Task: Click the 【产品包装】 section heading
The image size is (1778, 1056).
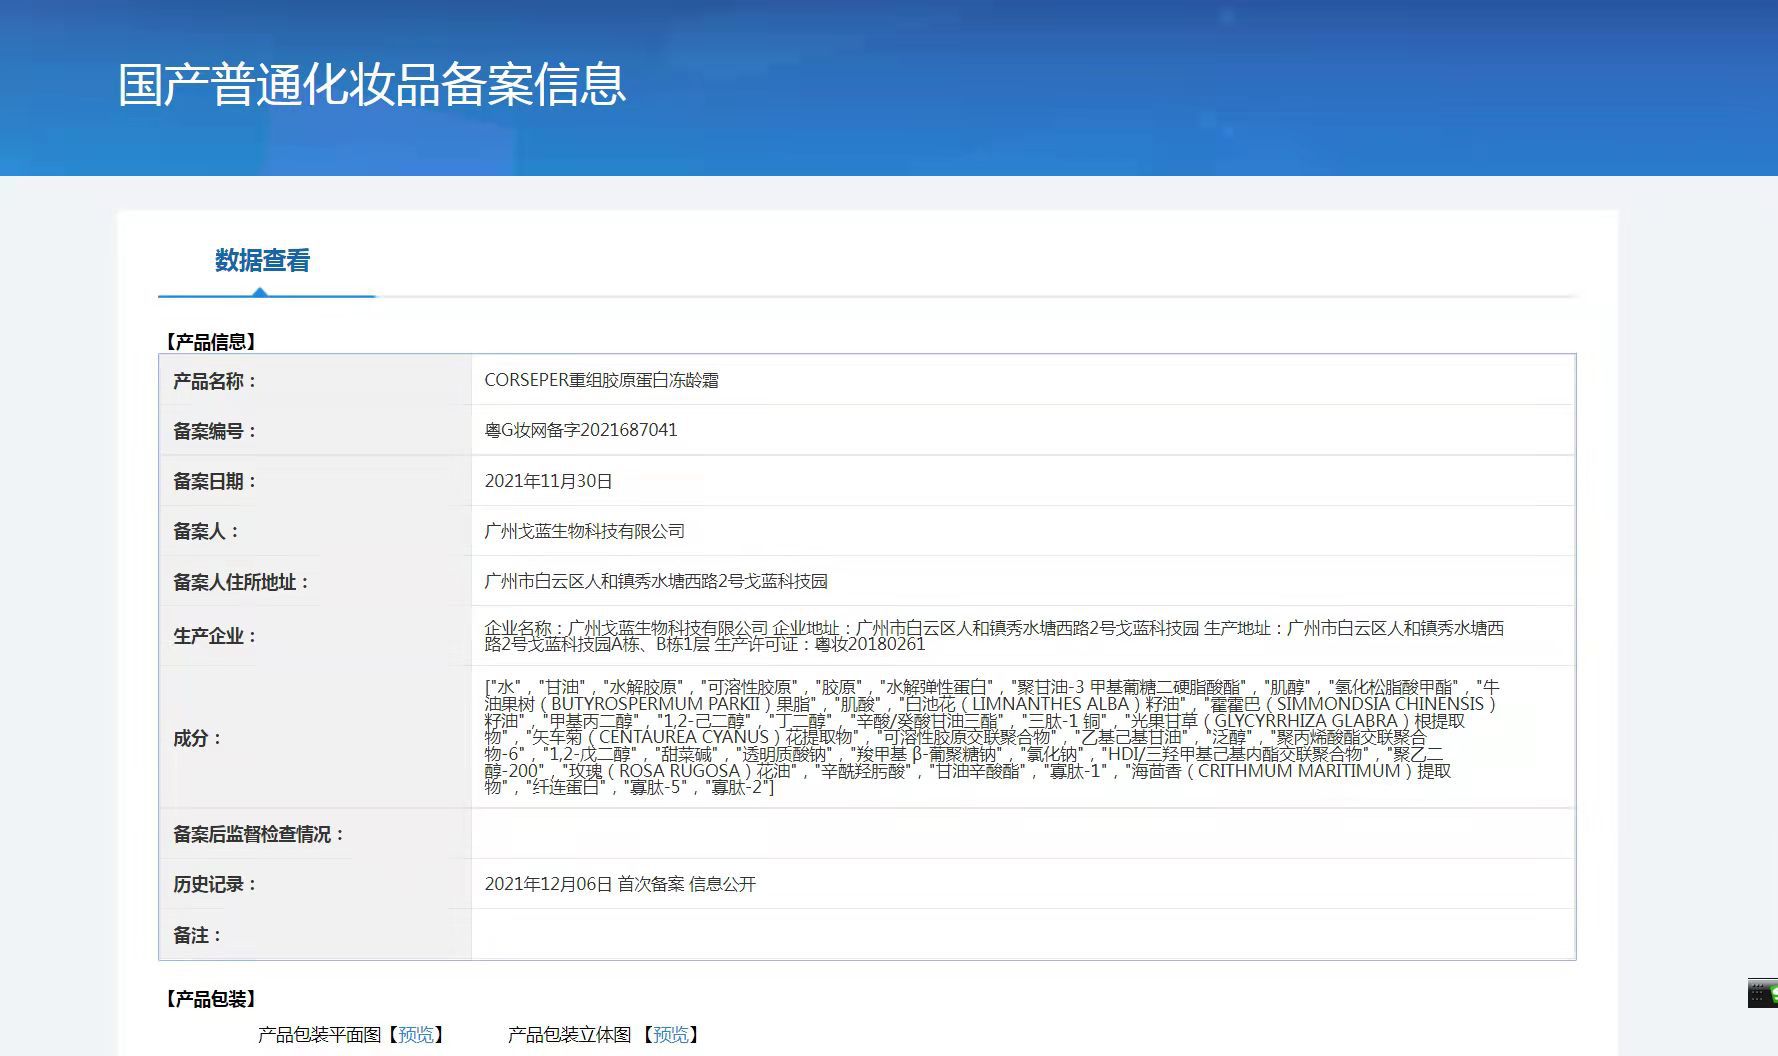Action: pos(211,999)
